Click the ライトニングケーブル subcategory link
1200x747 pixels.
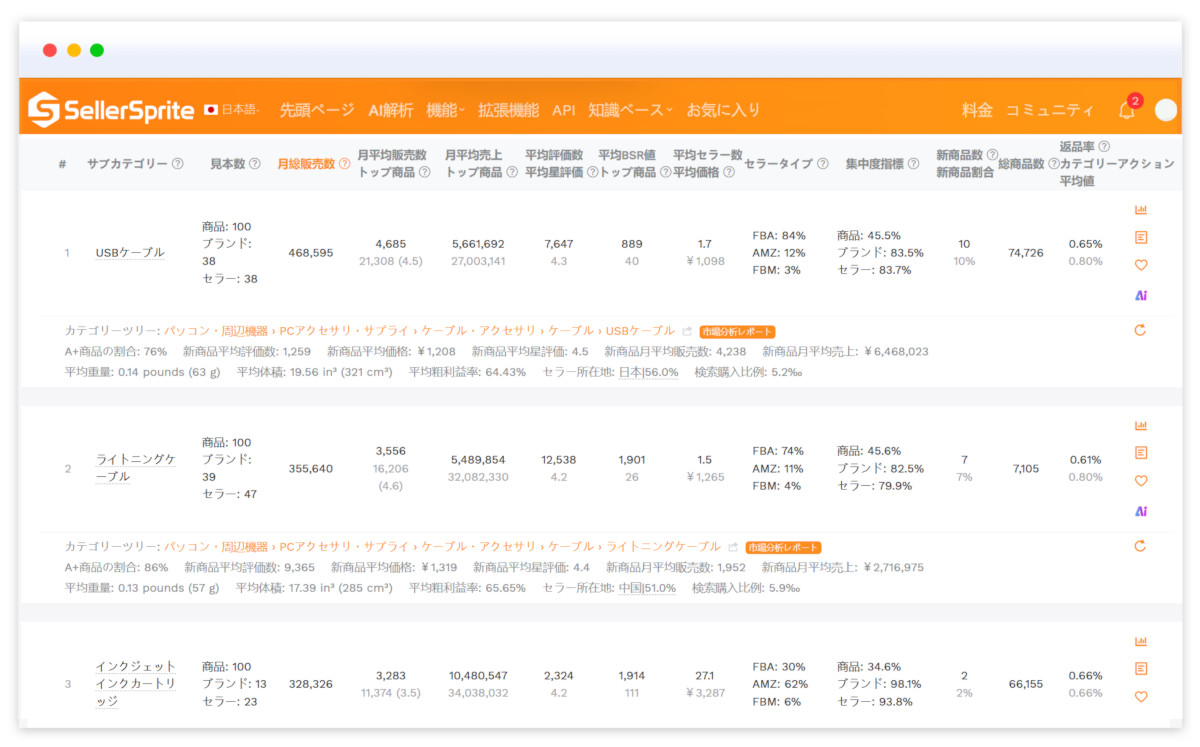click(135, 467)
